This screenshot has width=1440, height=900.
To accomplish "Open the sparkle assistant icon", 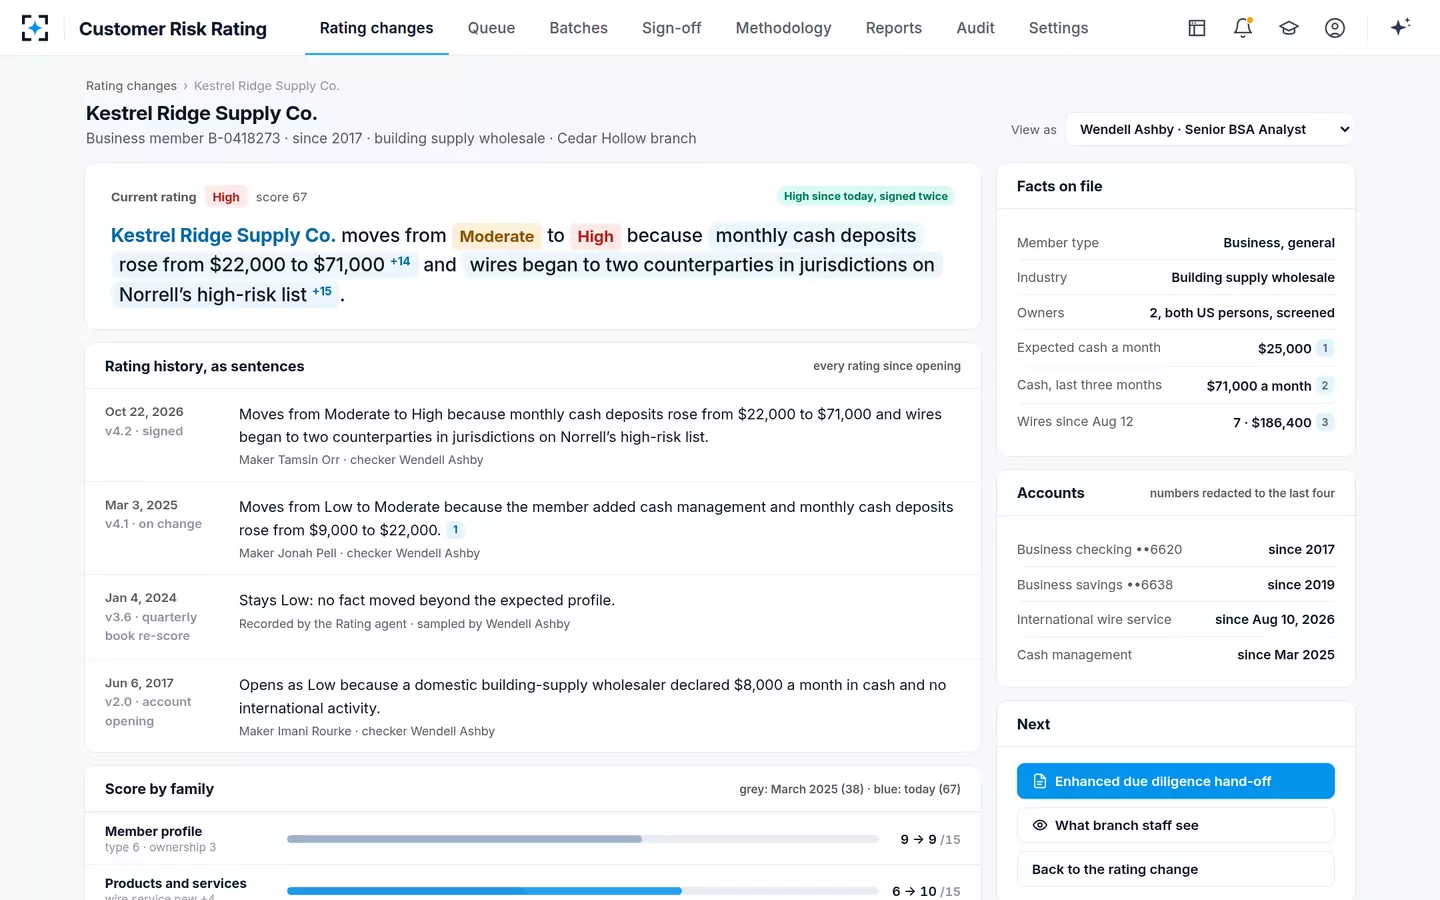I will [1400, 27].
